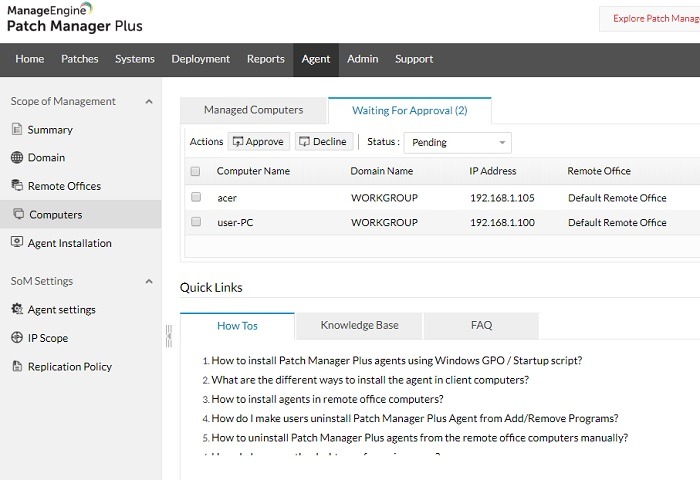The width and height of the screenshot is (700, 480).
Task: Collapse the SoM Settings section
Action: pos(149,281)
